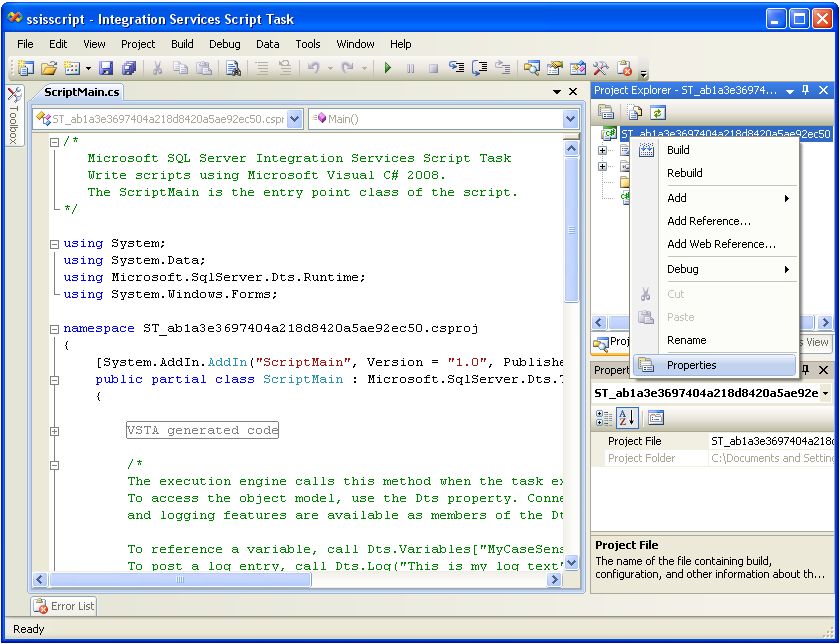Image resolution: width=840 pixels, height=644 pixels.
Task: Open the Debug menu in menu bar
Action: 224,44
